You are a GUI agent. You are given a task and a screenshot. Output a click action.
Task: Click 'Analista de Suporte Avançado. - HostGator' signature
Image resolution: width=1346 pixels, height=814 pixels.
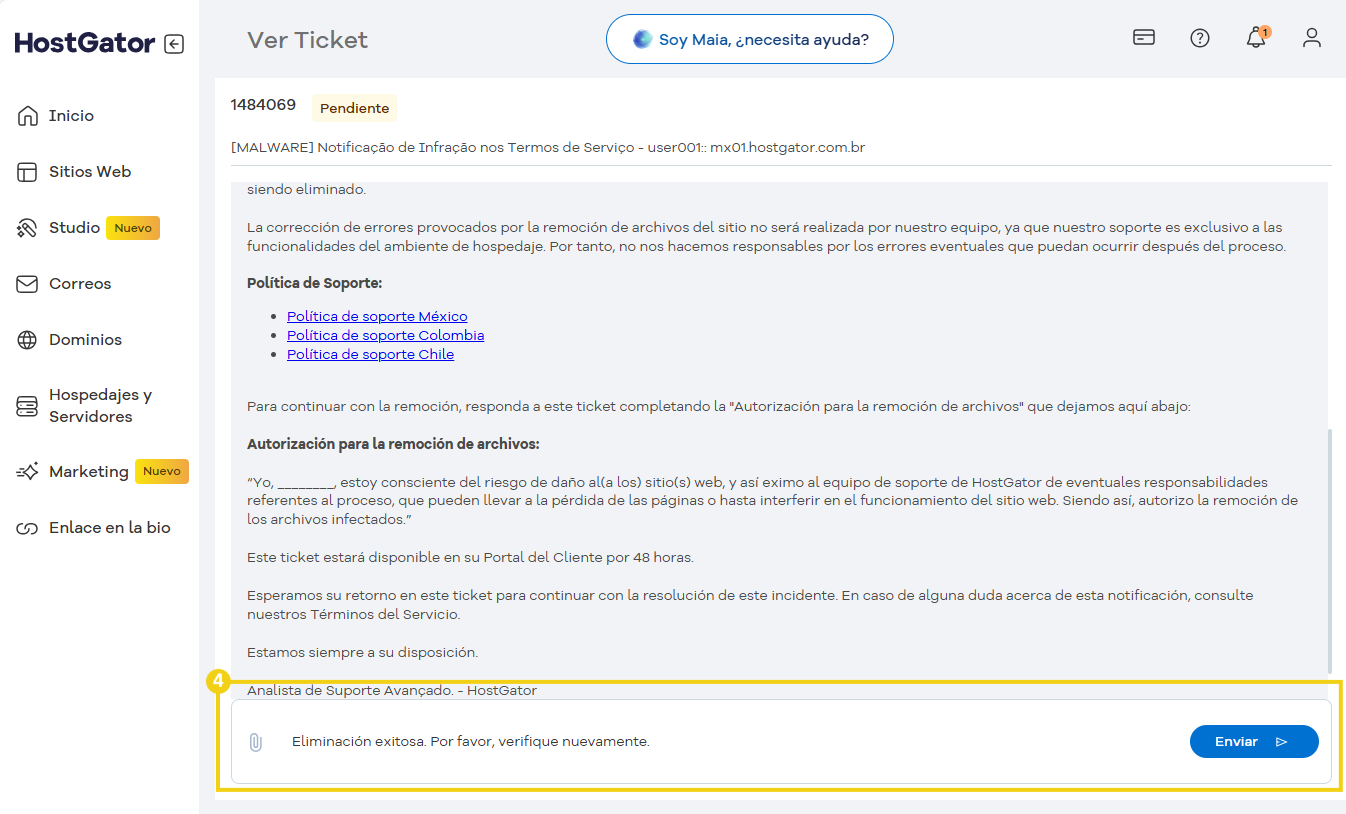pyautogui.click(x=392, y=690)
